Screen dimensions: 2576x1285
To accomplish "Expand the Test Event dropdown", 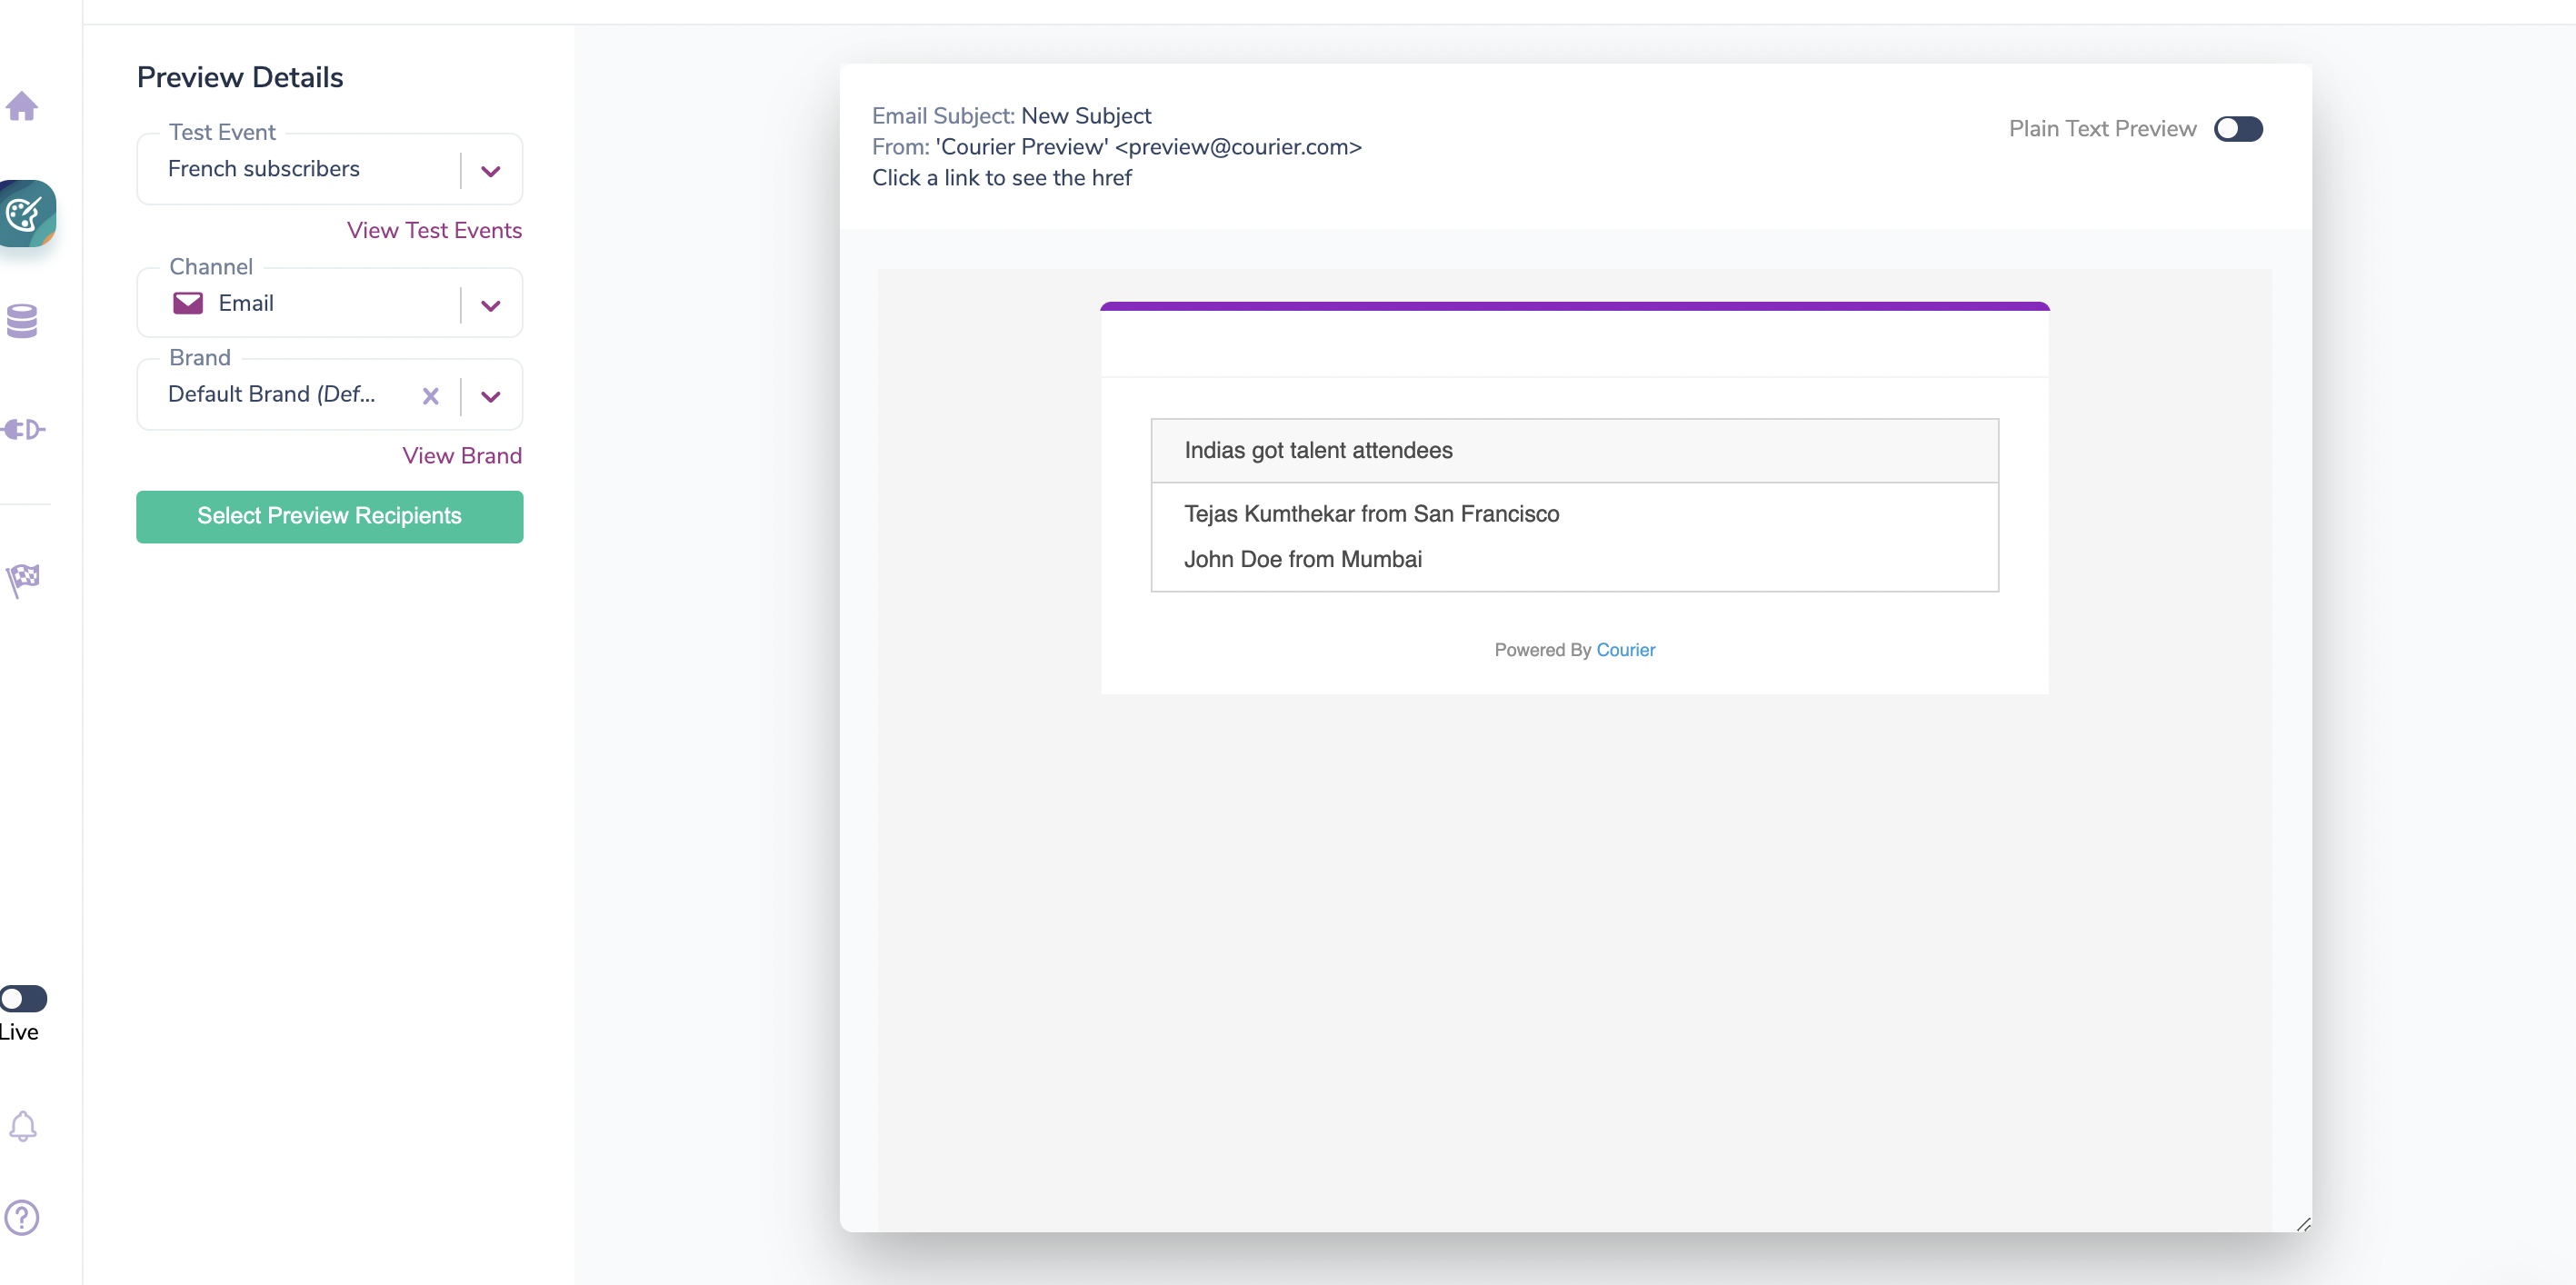I will click(490, 171).
